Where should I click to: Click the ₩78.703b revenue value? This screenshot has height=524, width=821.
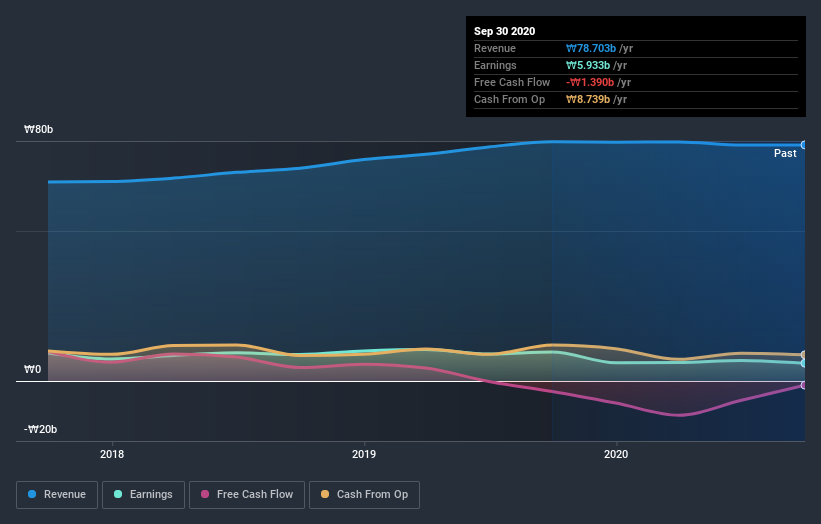tap(591, 49)
